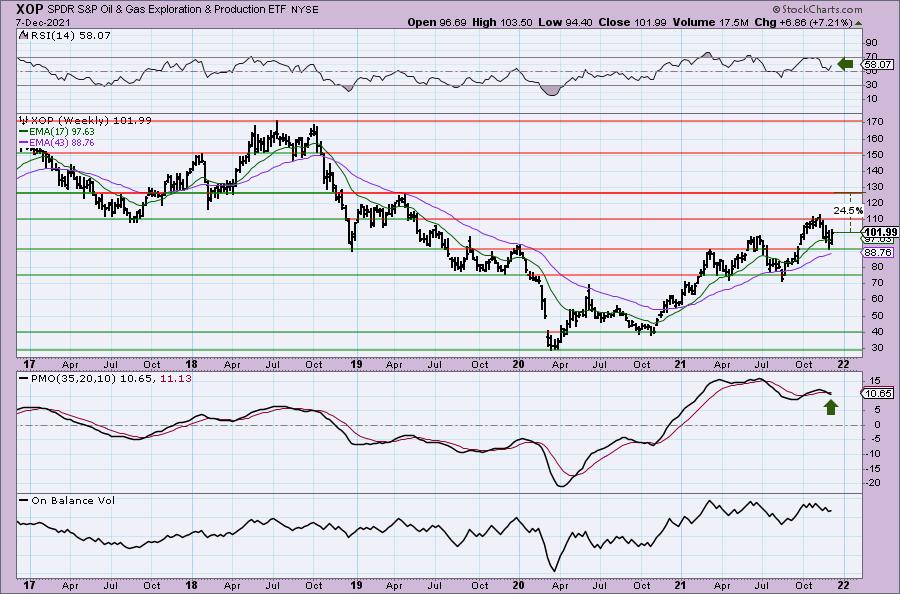Click the Open 96.69 value
This screenshot has height=594, width=900.
(438, 22)
